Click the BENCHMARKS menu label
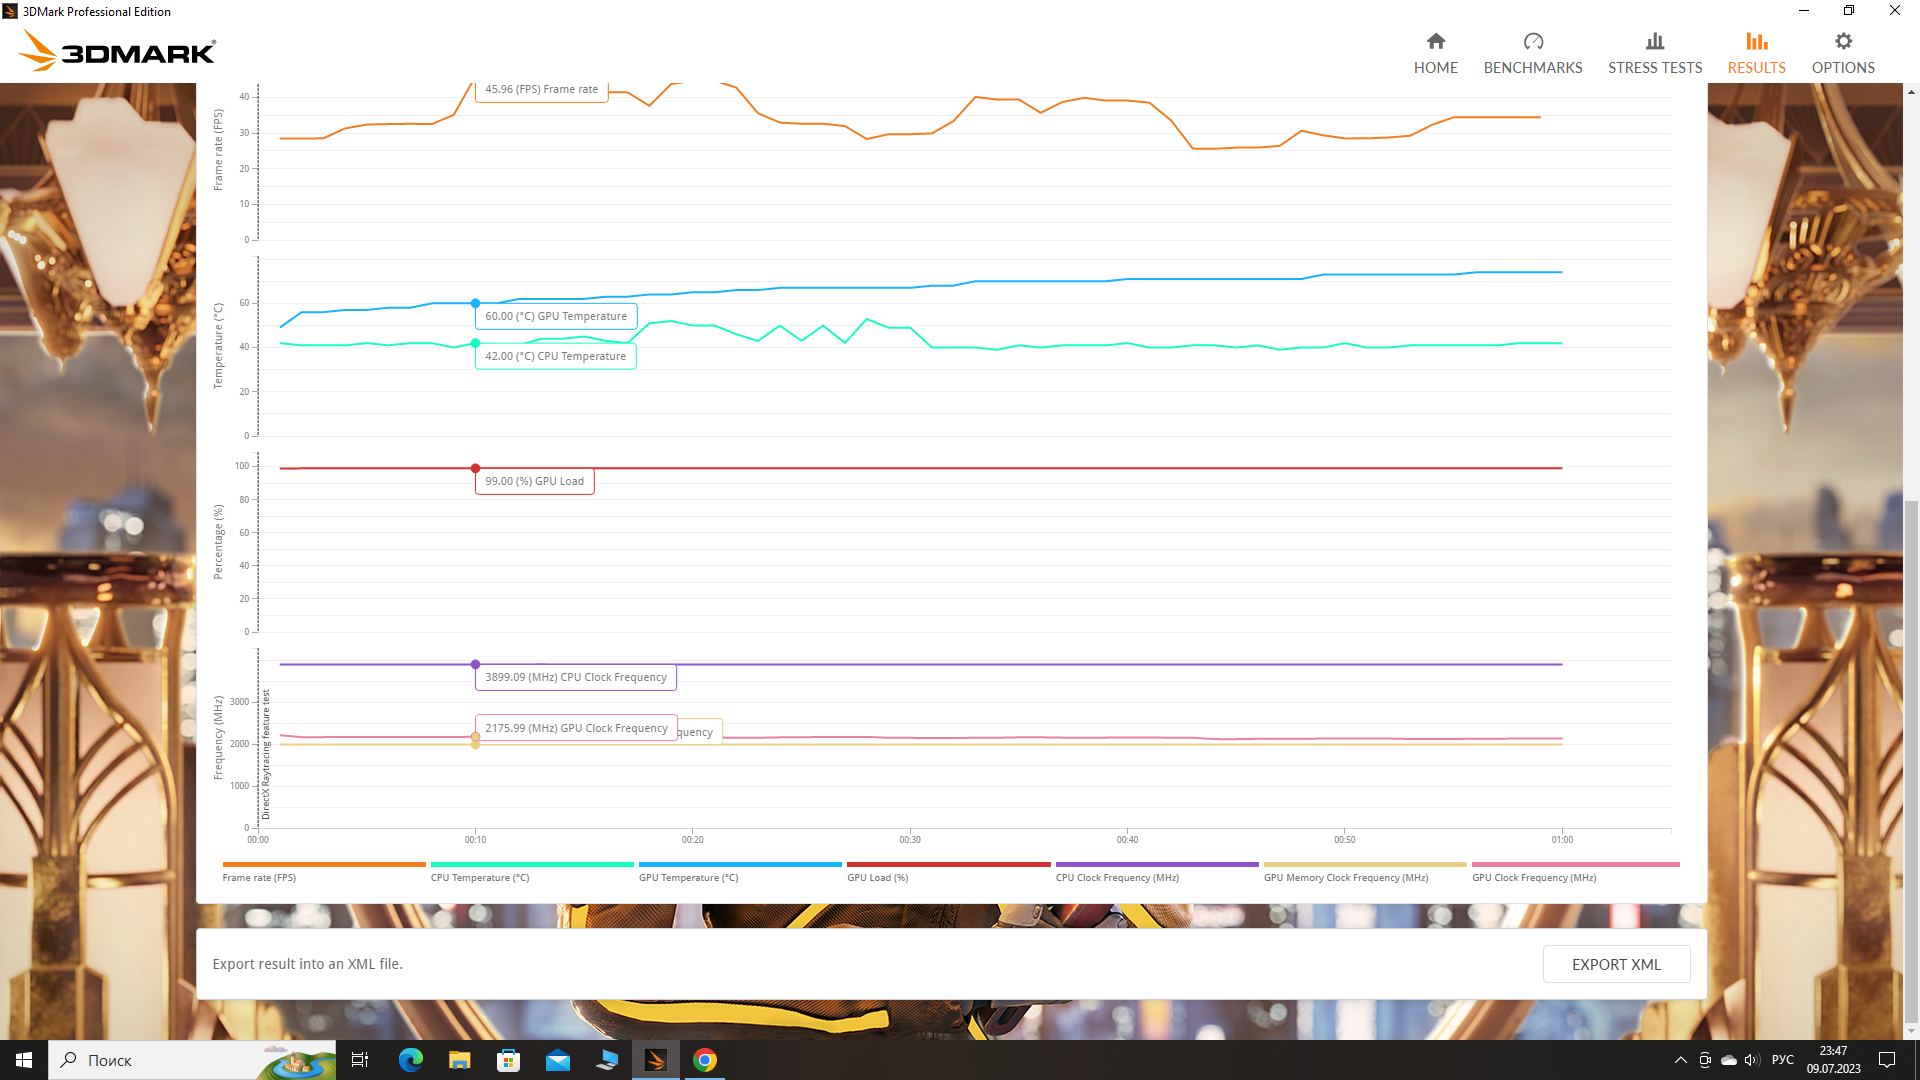The image size is (1920, 1080). (x=1532, y=68)
